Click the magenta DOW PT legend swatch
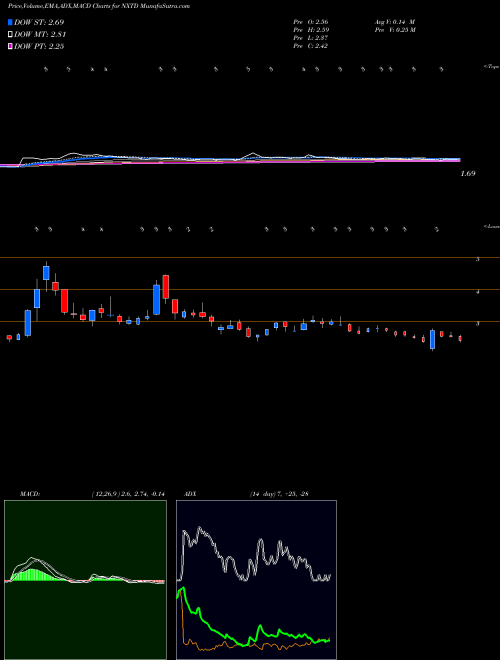The width and height of the screenshot is (500, 660). (x=10, y=46)
